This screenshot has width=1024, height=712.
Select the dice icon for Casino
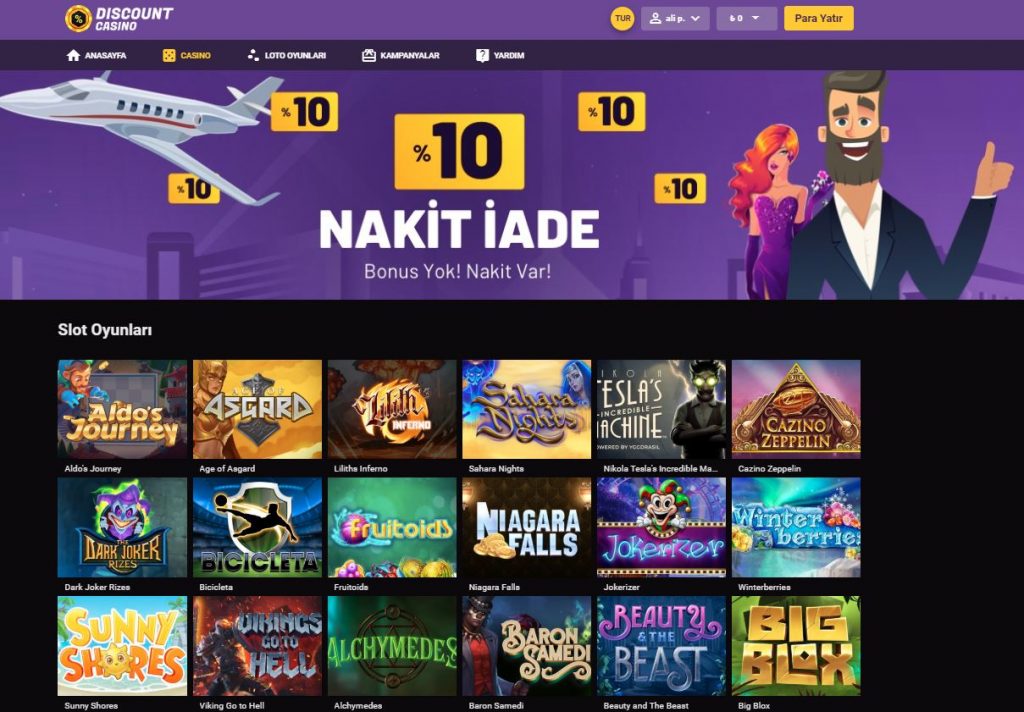[x=168, y=56]
